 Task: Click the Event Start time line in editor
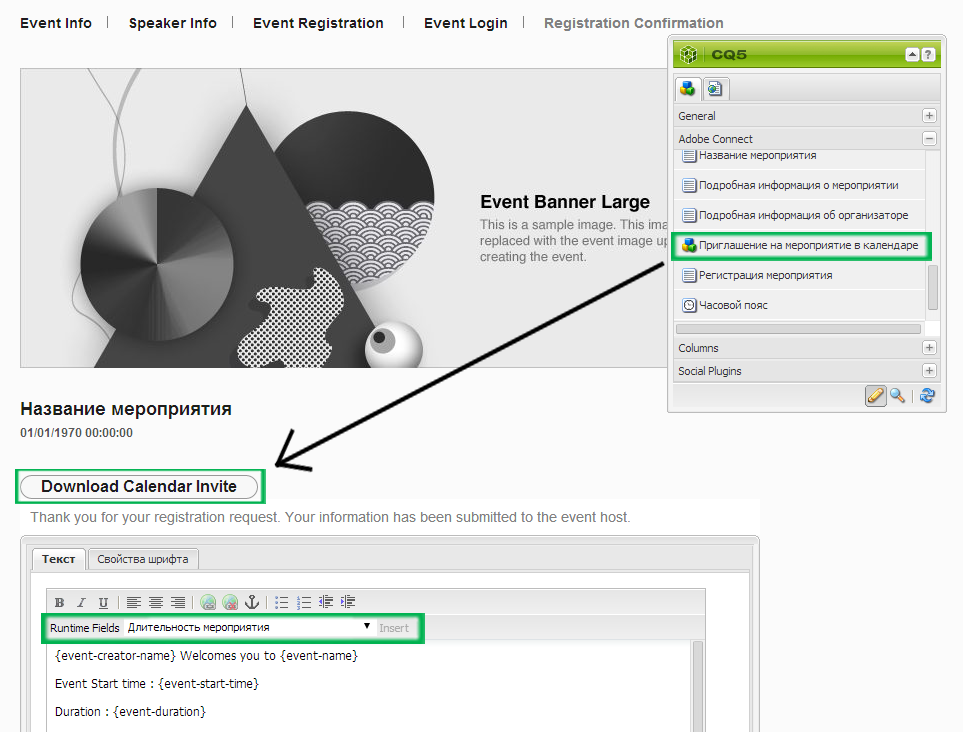tap(157, 684)
